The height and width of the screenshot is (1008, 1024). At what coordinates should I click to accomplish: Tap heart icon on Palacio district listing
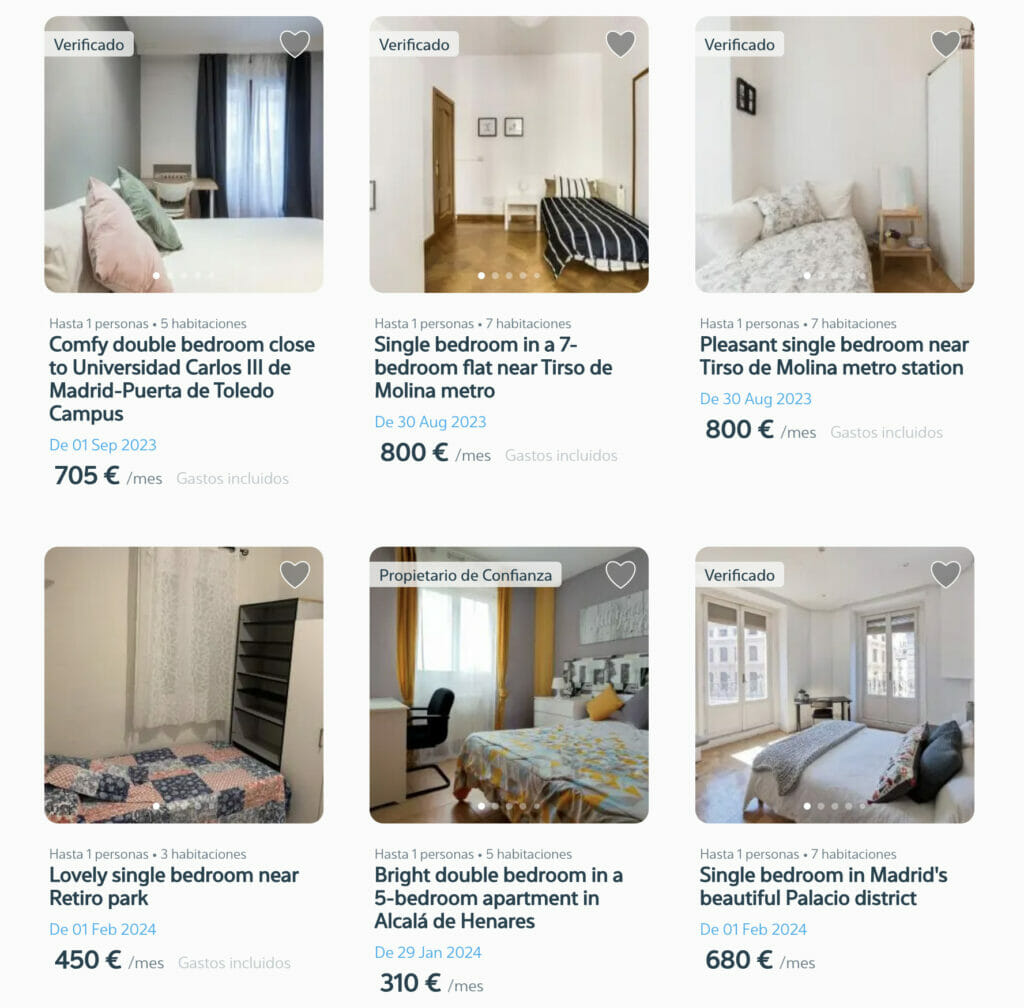coord(945,575)
